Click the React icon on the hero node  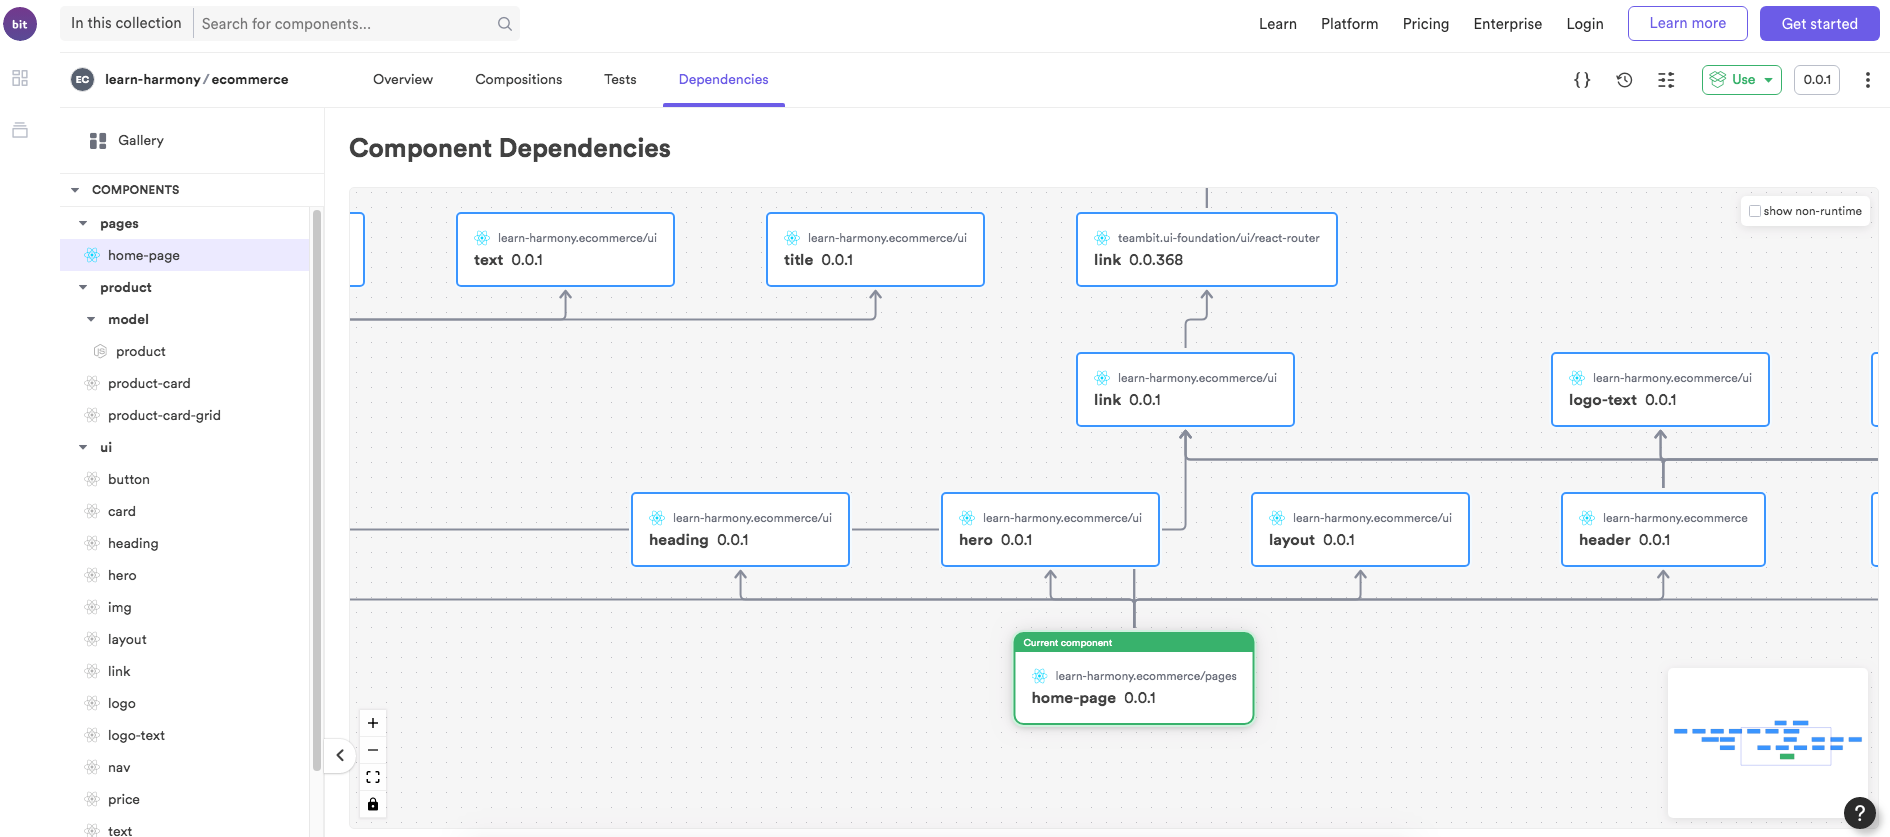click(x=967, y=518)
